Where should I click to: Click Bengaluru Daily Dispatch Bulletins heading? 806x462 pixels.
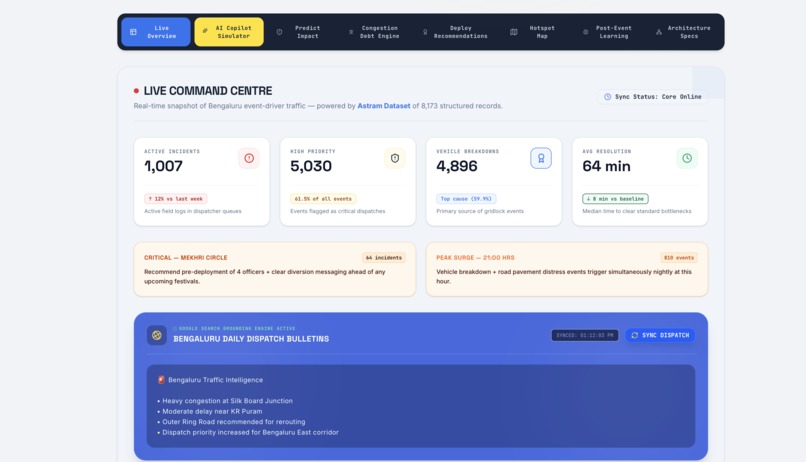pos(251,339)
